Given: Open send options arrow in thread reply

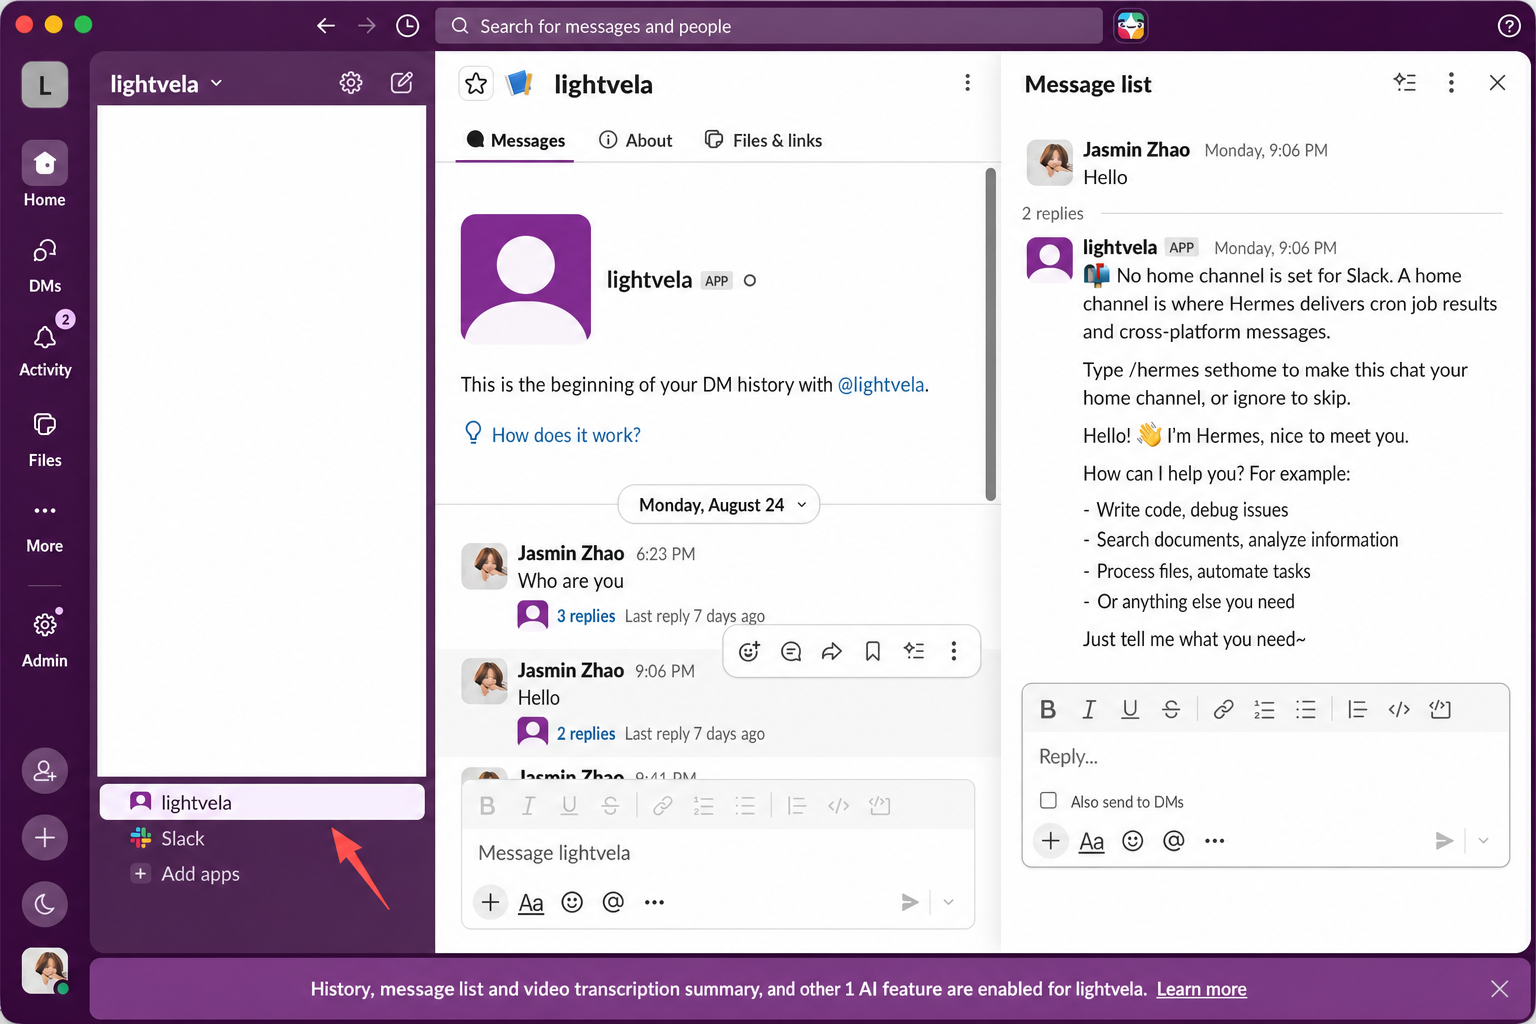Looking at the screenshot, I should (1483, 841).
